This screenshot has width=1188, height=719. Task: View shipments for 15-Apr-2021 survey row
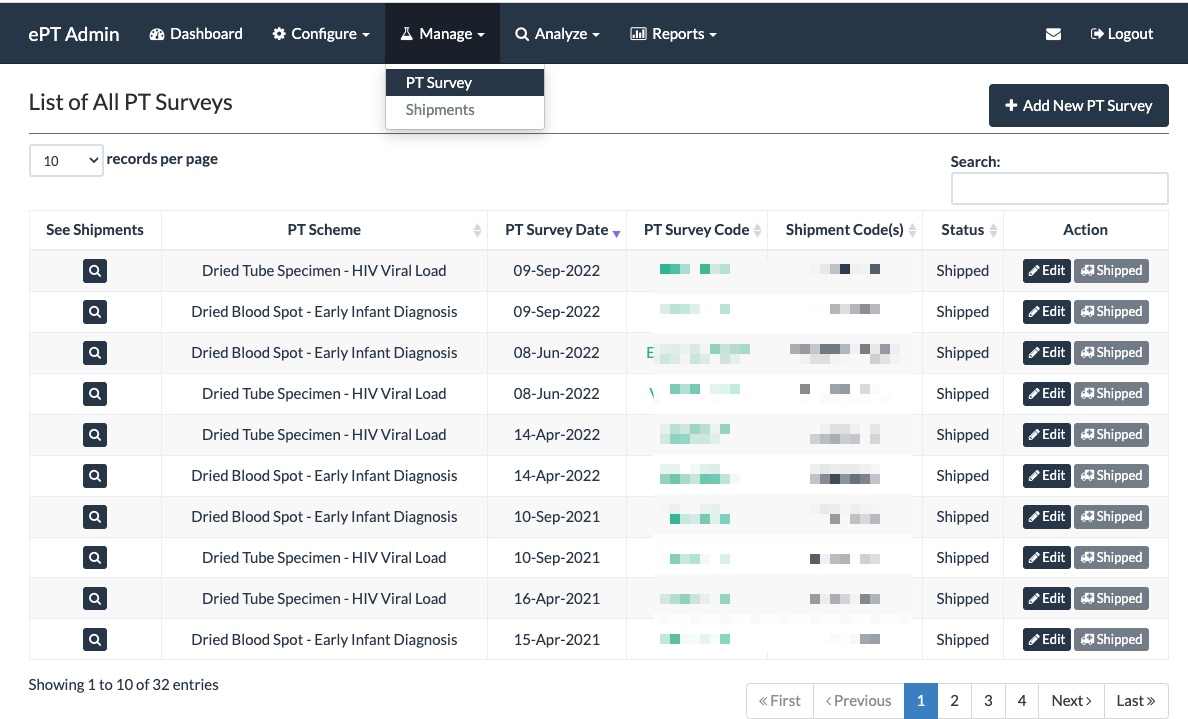pyautogui.click(x=95, y=640)
